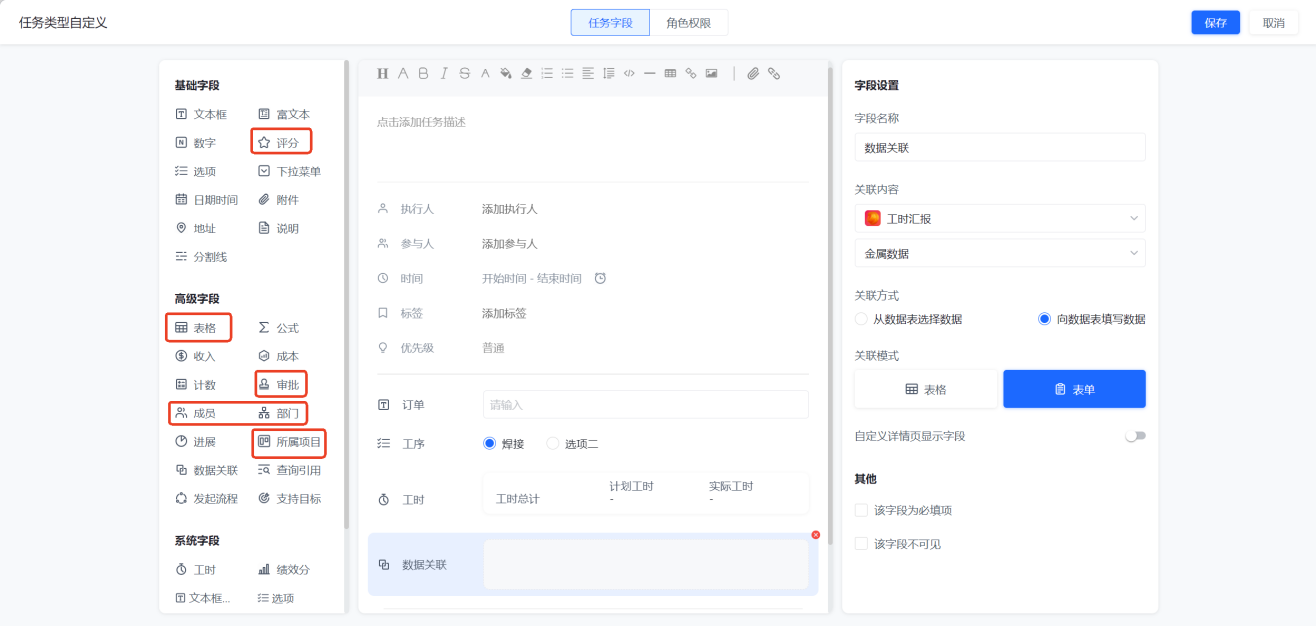Check 该字段不可见 checkbox
This screenshot has width=1316, height=626.
[x=861, y=544]
